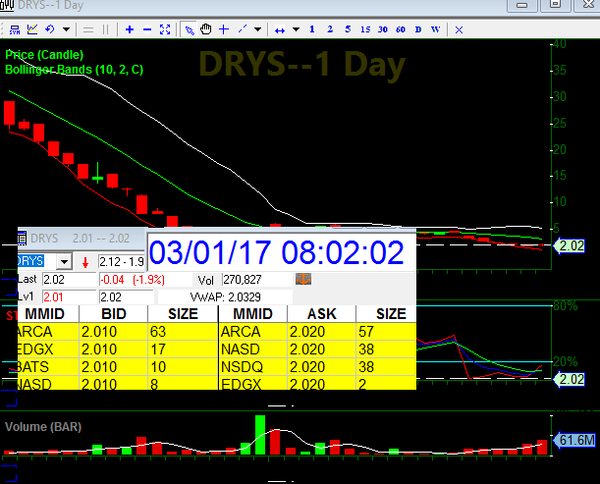The image size is (600, 484).
Task: Select the hand pan tool
Action: (207, 29)
